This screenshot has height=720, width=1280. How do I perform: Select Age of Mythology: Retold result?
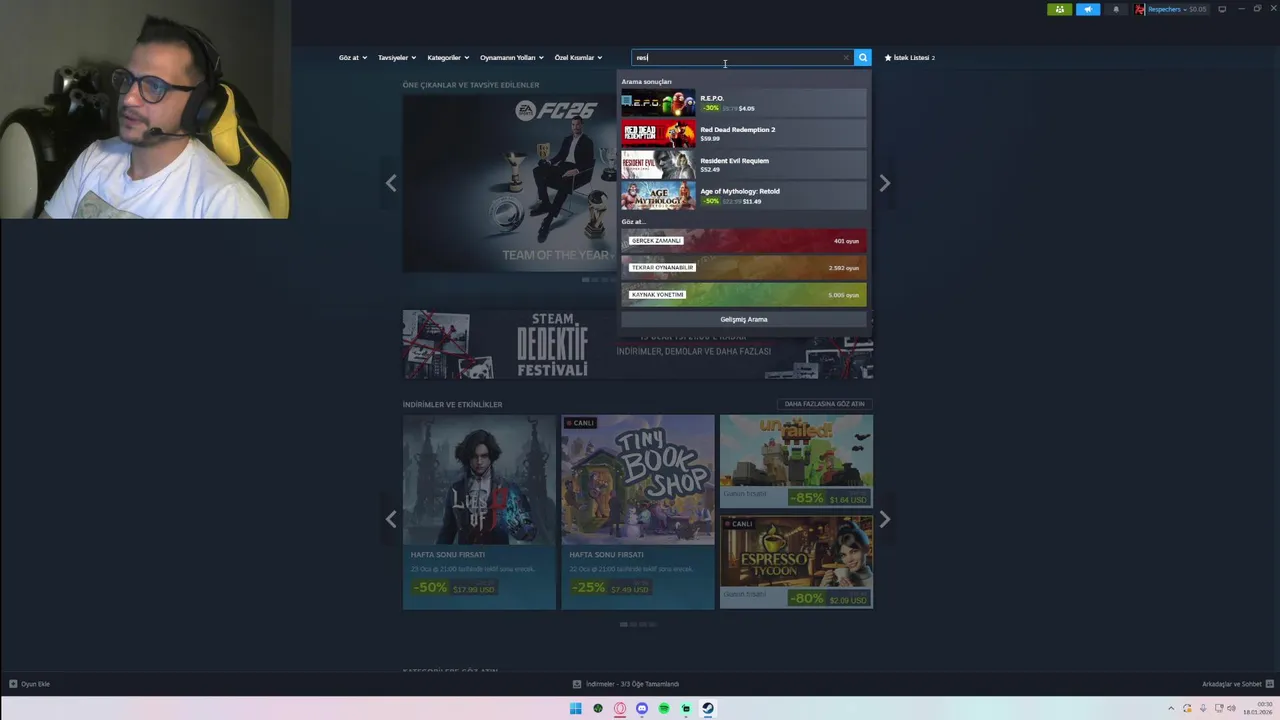[744, 196]
